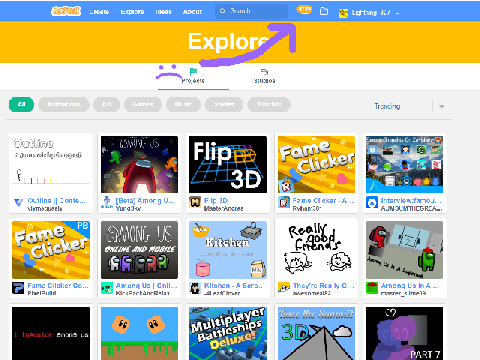Select the Games category filter
This screenshot has width=480, height=360.
143,104
